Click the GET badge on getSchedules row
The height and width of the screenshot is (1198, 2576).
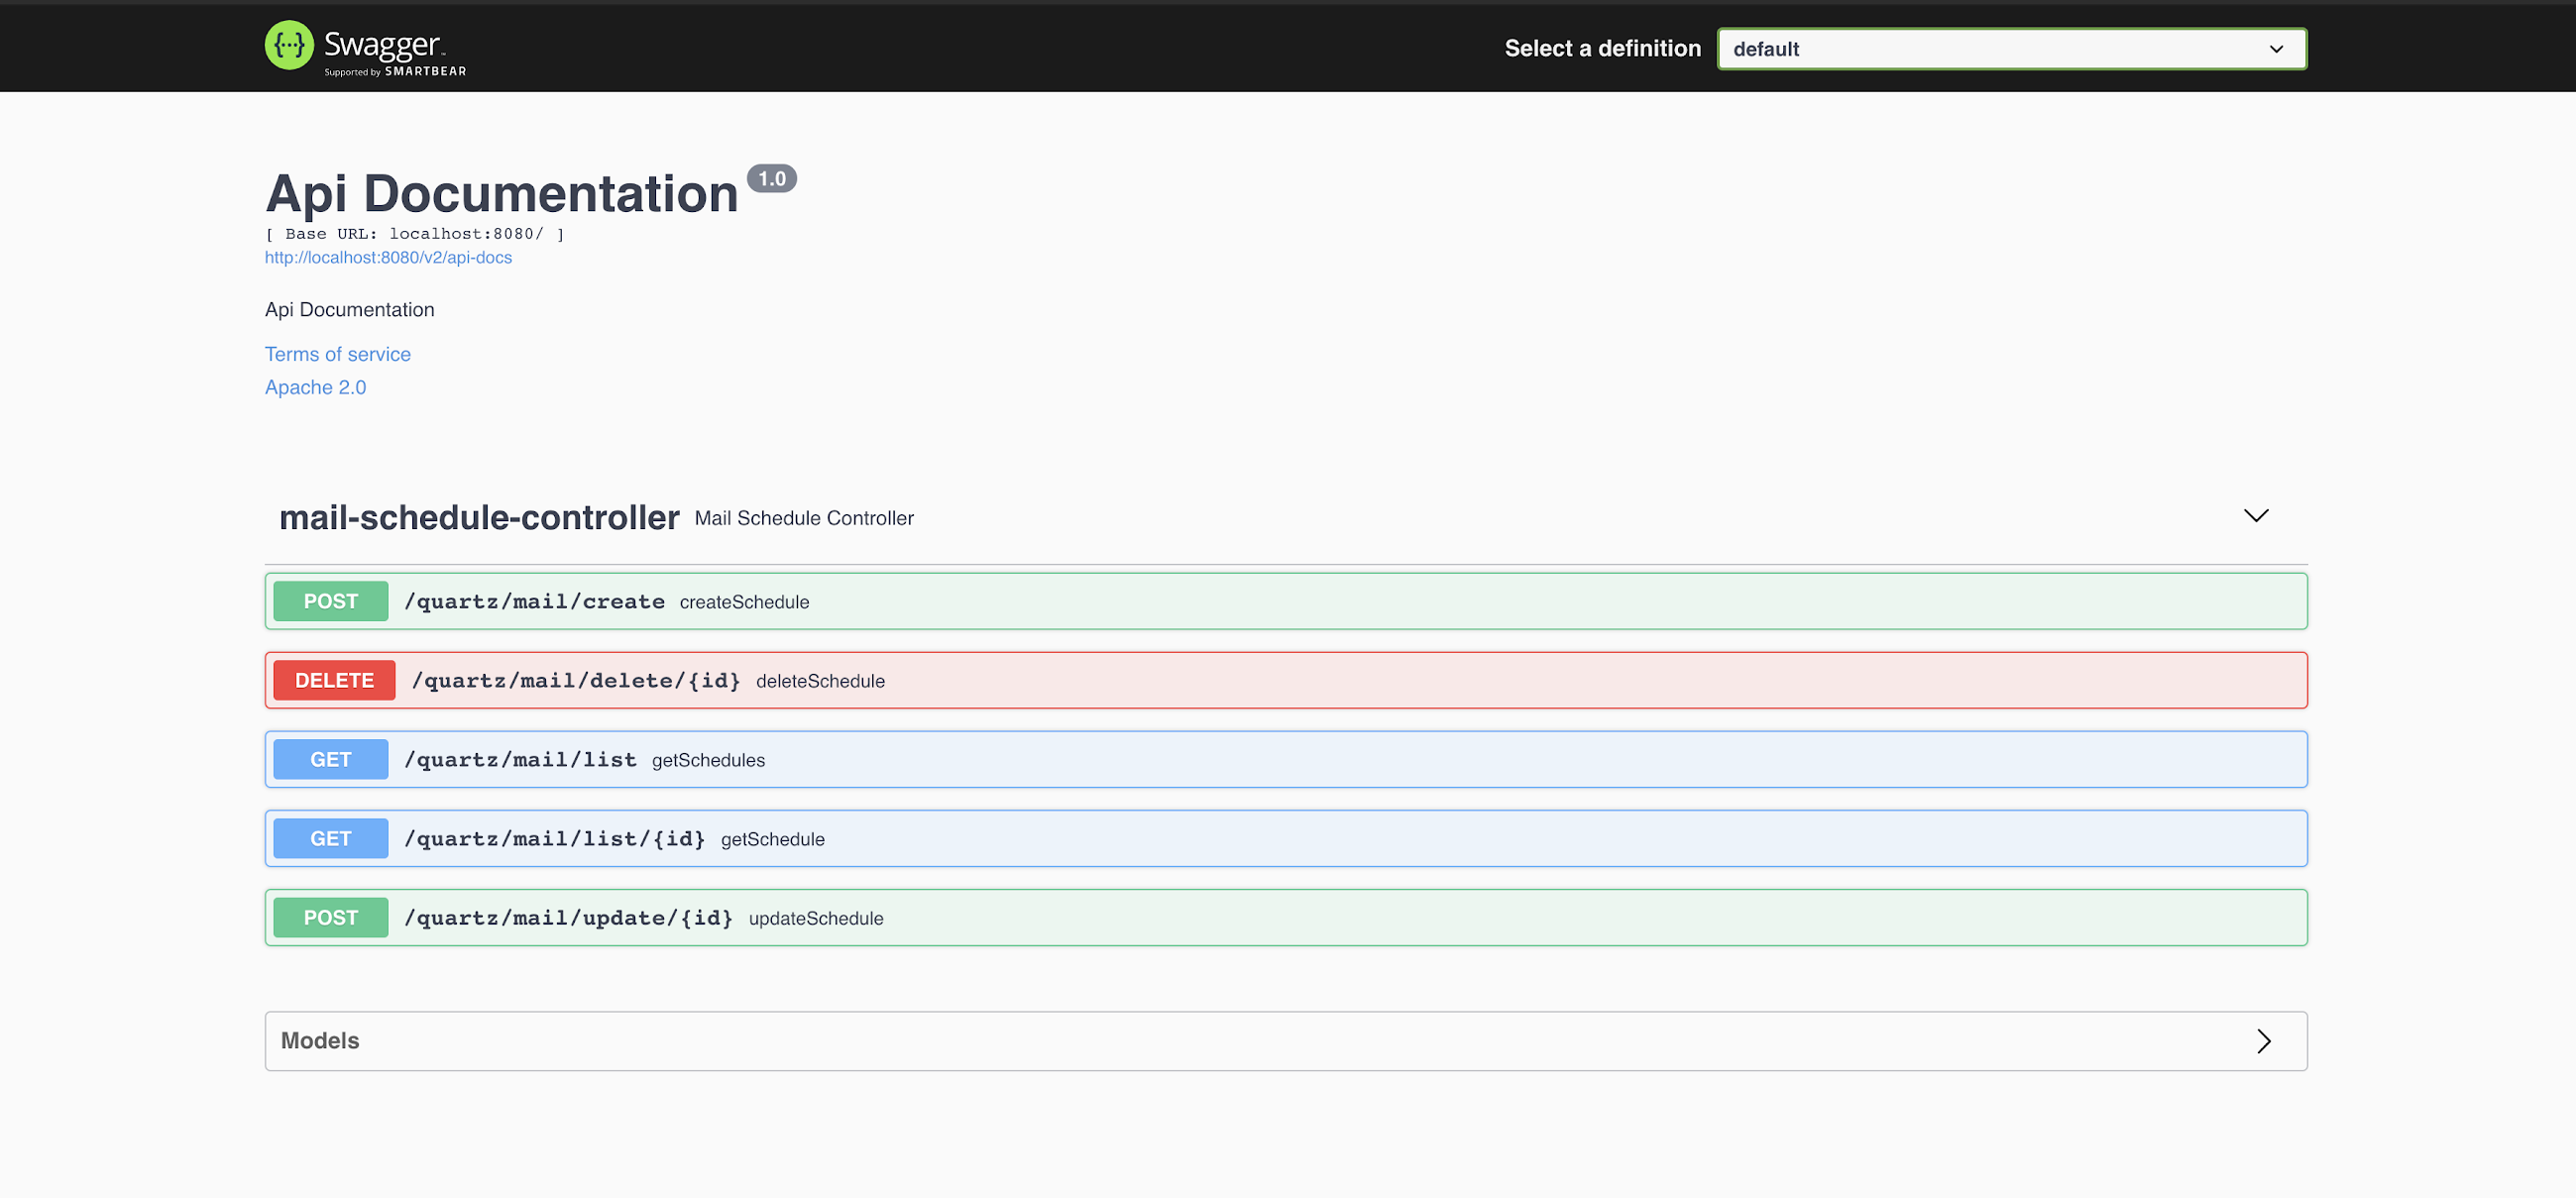click(330, 758)
